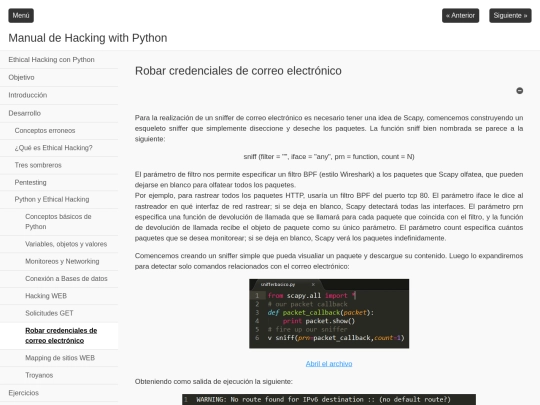Screen dimensions: 540x405
Task: Select Pentesting in sidebar
Action: click(59, 183)
